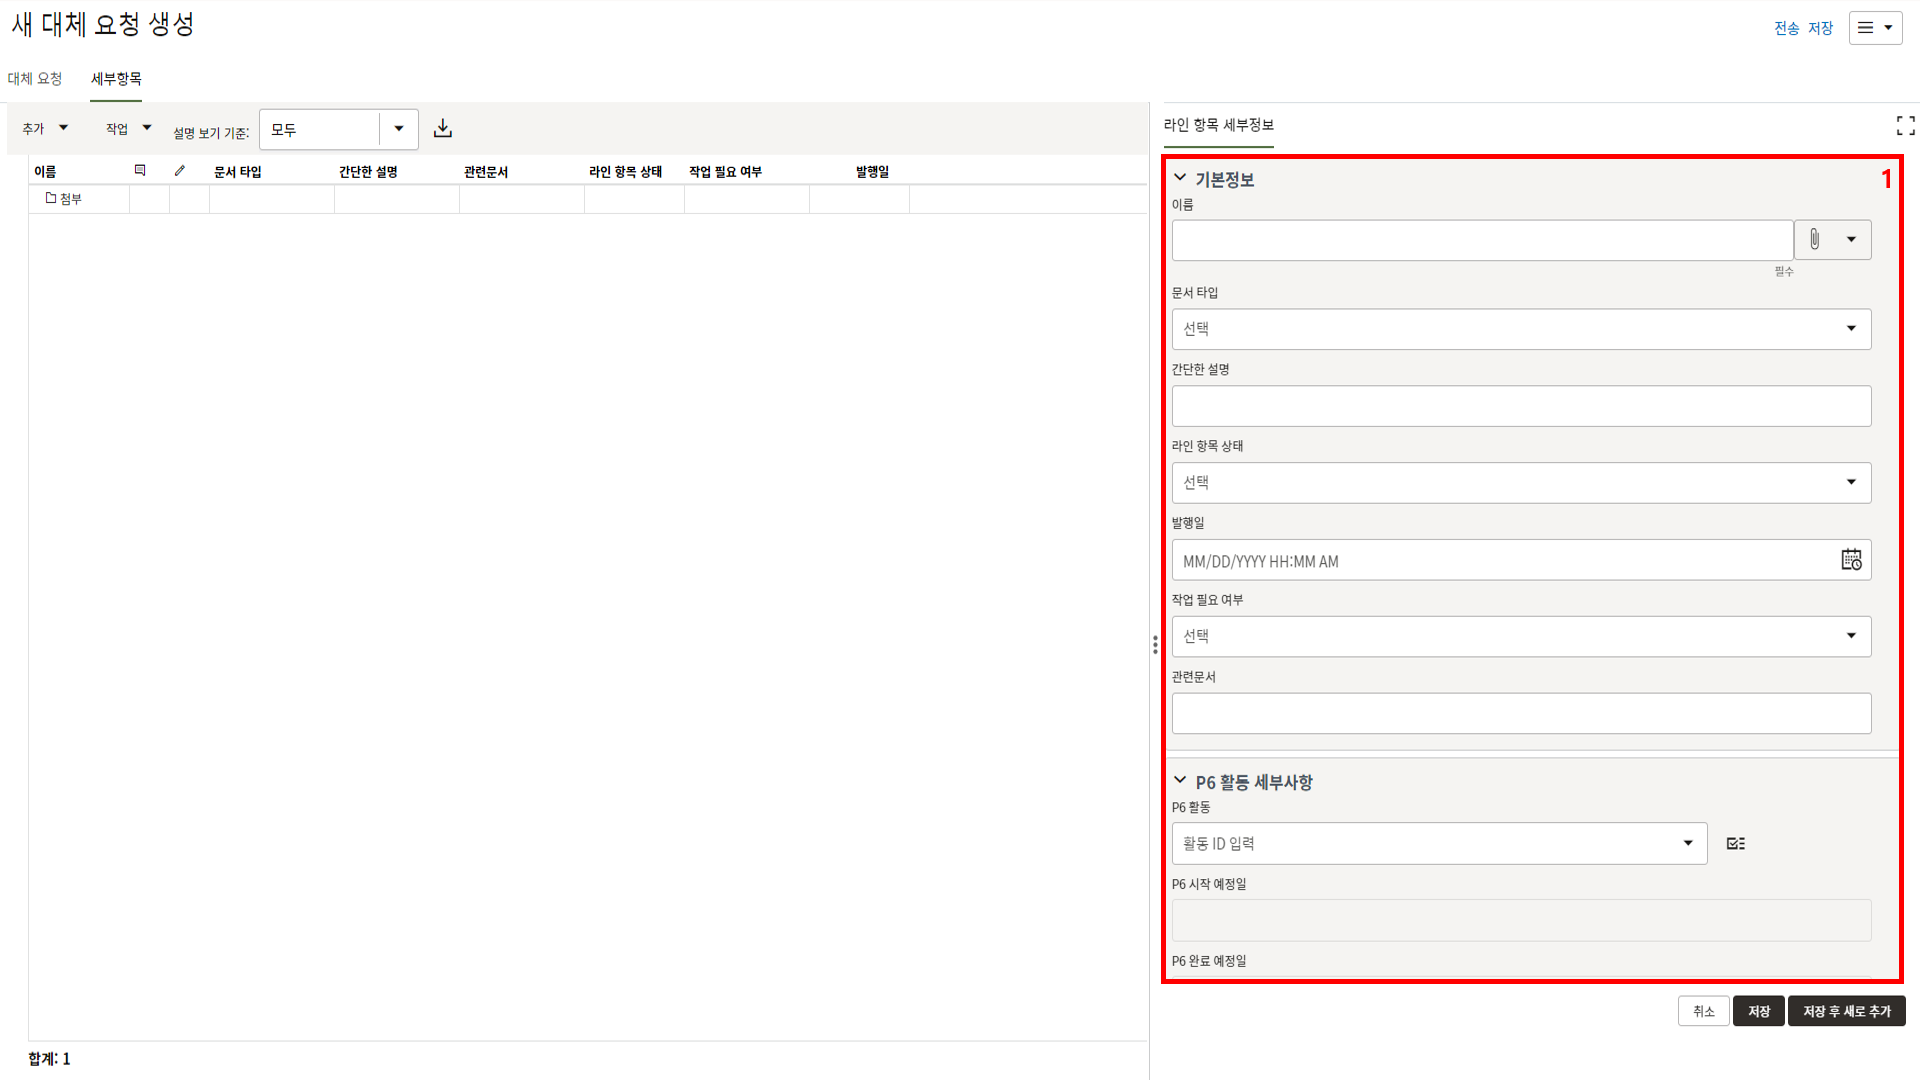Collapse the P6 활동 세부사항 section
This screenshot has height=1080, width=1920.
[x=1180, y=781]
